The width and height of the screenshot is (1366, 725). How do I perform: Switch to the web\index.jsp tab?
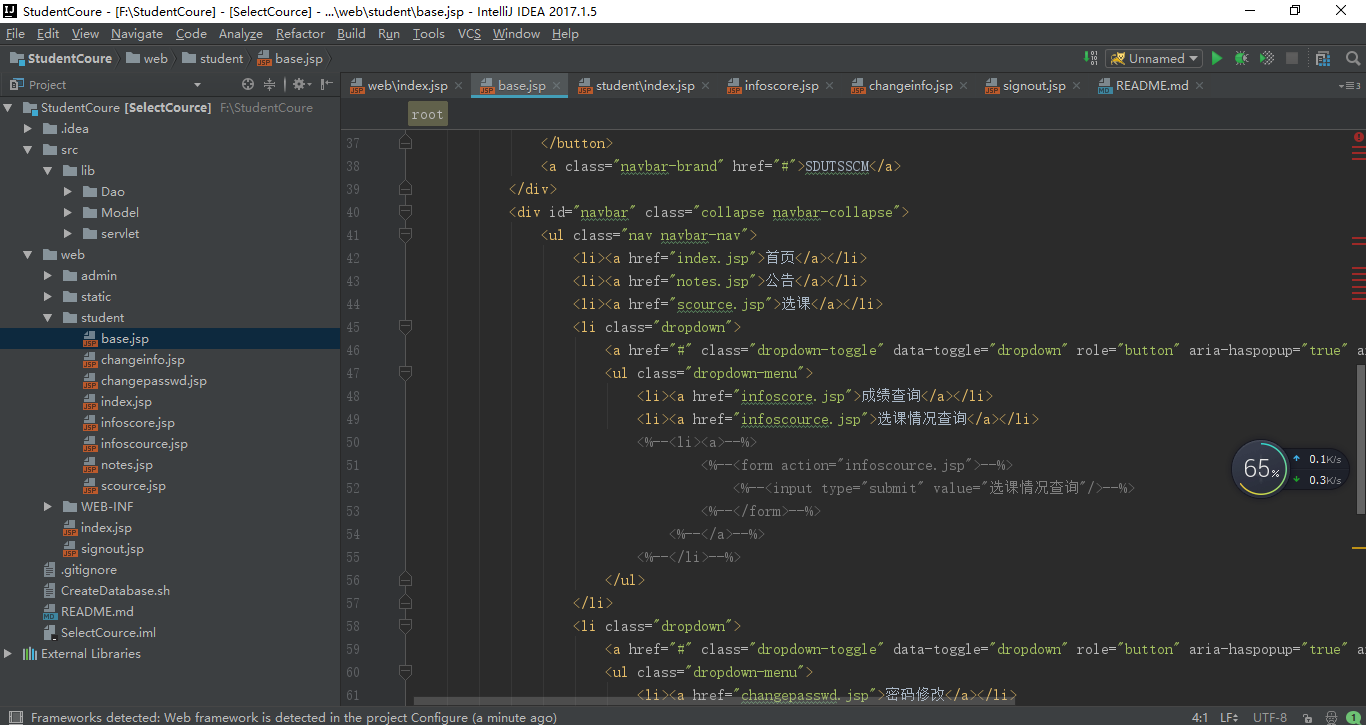pos(406,86)
